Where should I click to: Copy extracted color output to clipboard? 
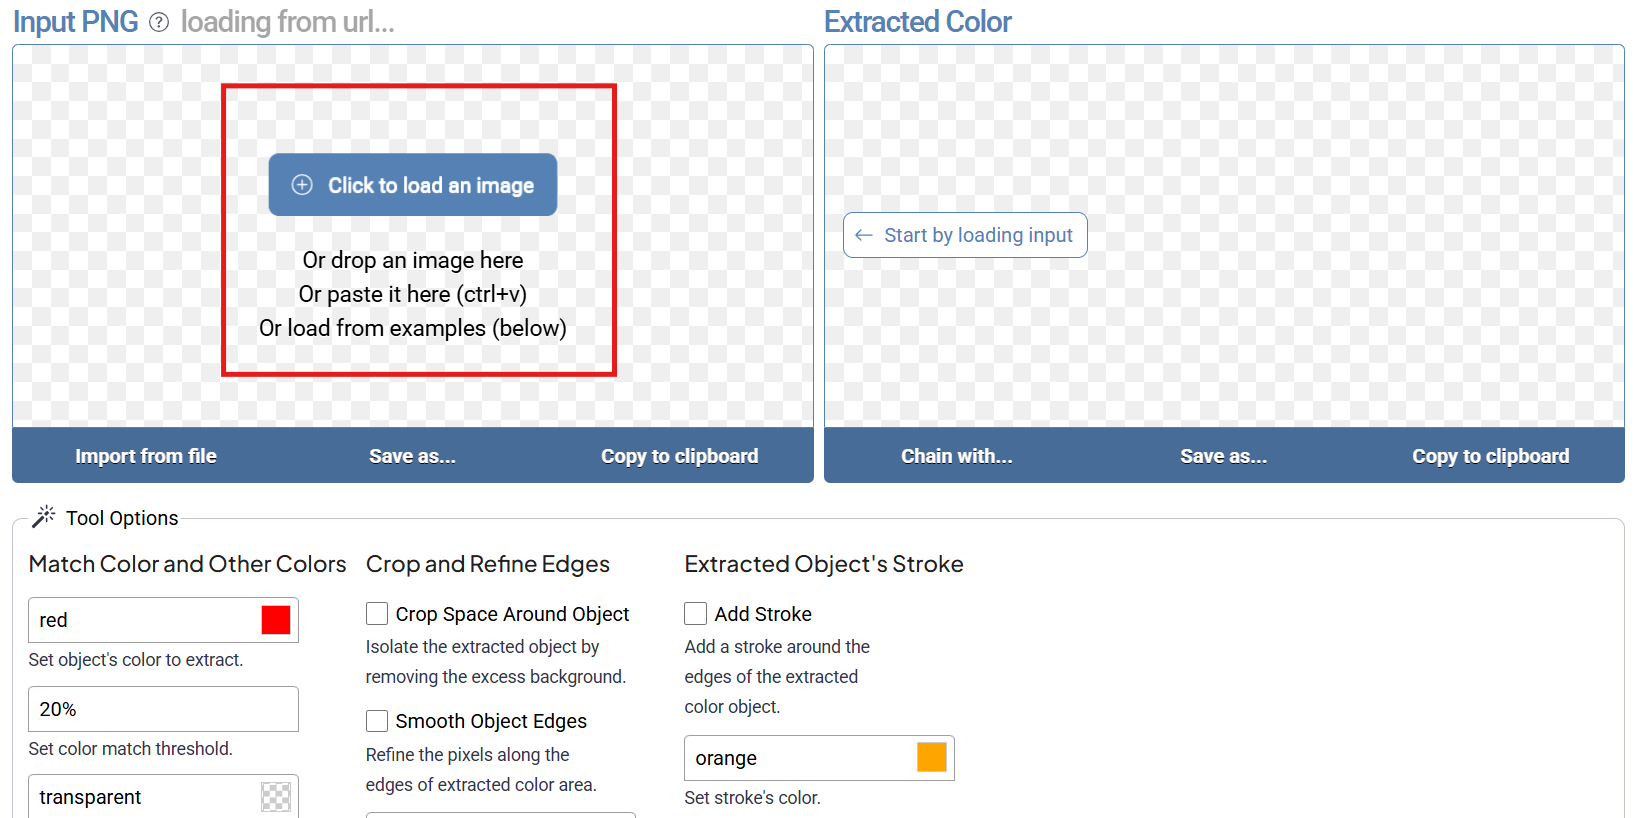coord(1490,456)
